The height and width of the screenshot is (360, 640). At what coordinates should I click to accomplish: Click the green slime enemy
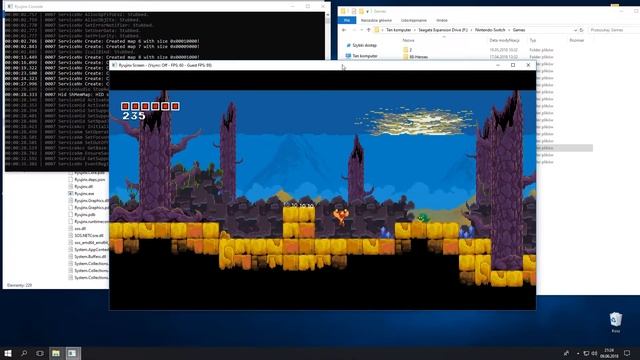423,218
